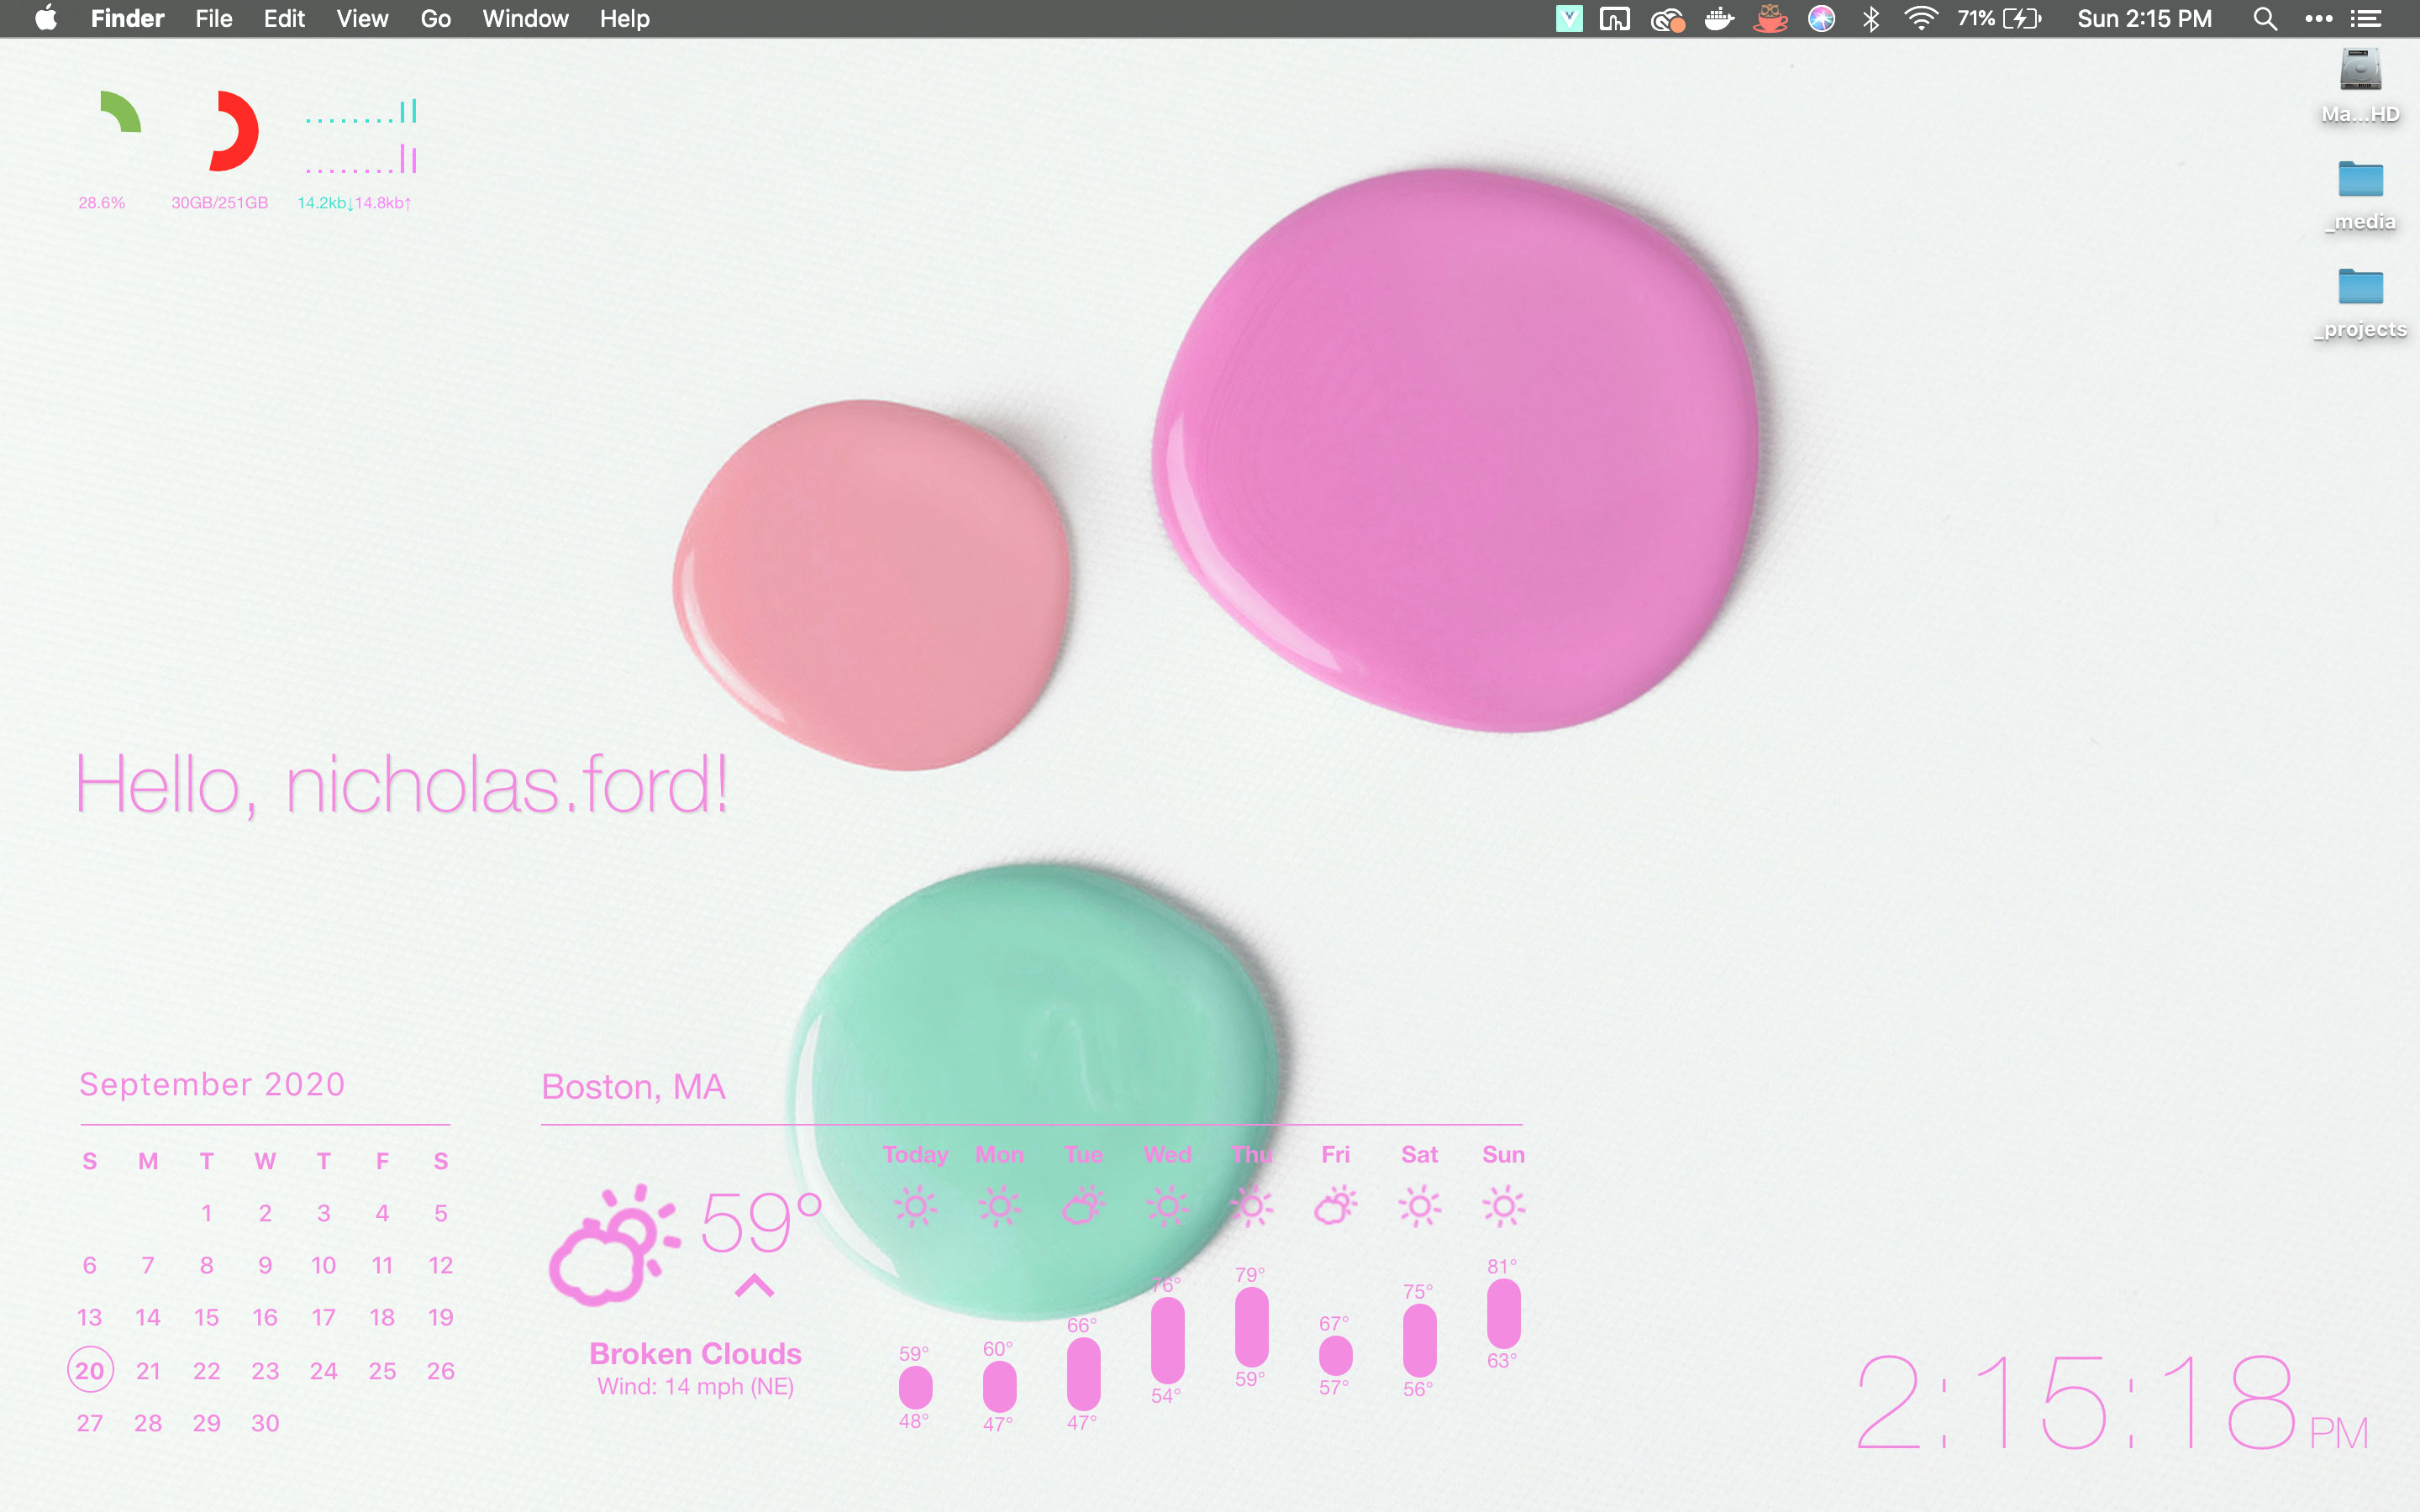Image resolution: width=2420 pixels, height=1512 pixels.
Task: Open the Docker whale menu bar icon
Action: click(1718, 19)
